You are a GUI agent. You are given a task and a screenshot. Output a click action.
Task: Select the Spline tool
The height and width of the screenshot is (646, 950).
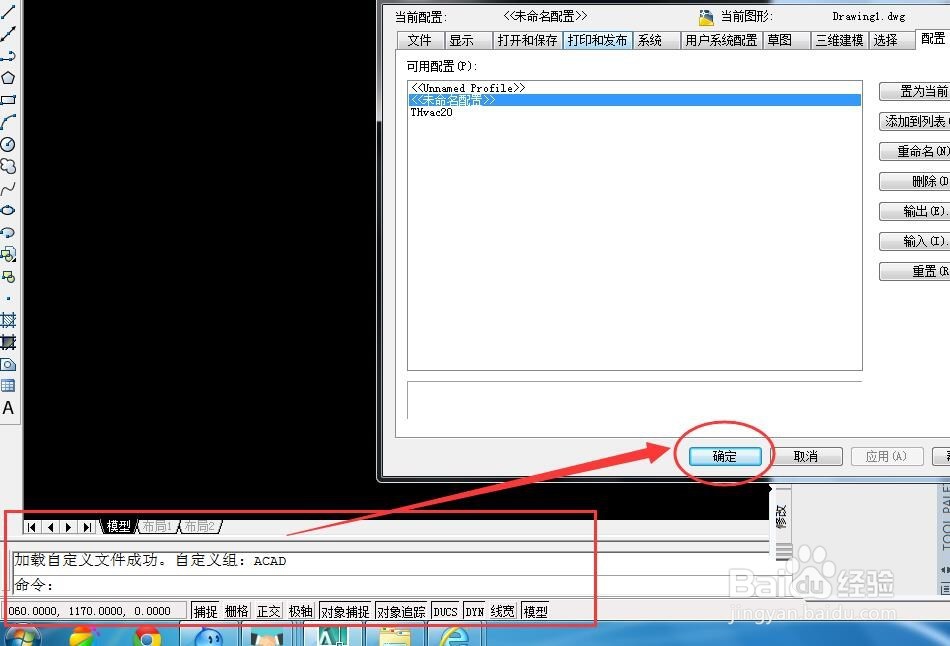coord(8,188)
